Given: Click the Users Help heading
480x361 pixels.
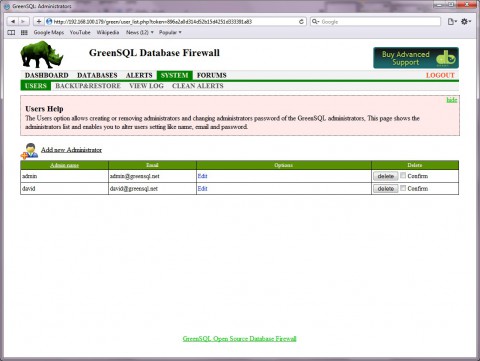Looking at the screenshot, I should [x=44, y=109].
